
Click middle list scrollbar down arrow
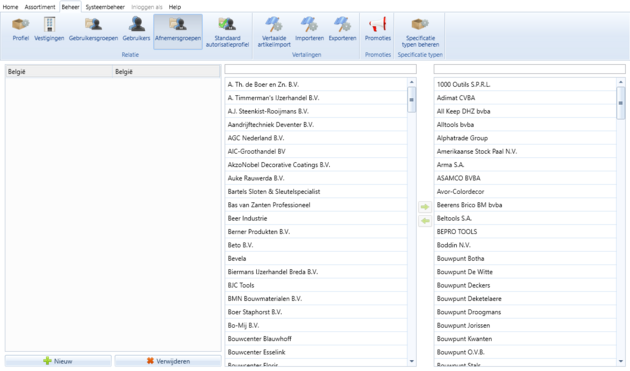tap(411, 361)
